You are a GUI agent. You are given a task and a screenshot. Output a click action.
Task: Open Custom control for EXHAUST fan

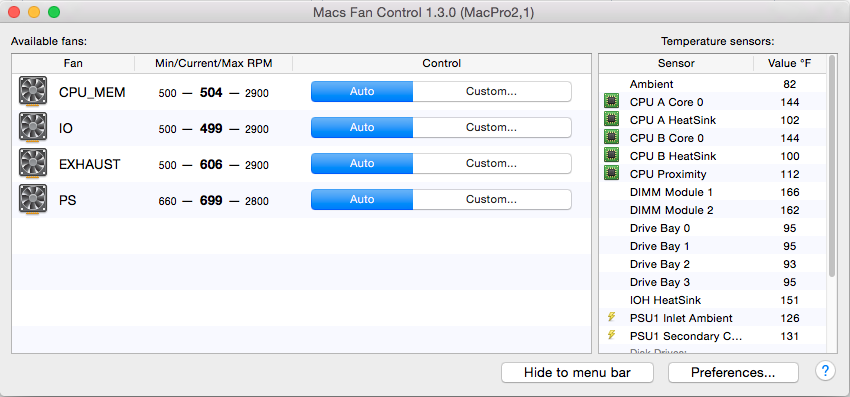492,164
